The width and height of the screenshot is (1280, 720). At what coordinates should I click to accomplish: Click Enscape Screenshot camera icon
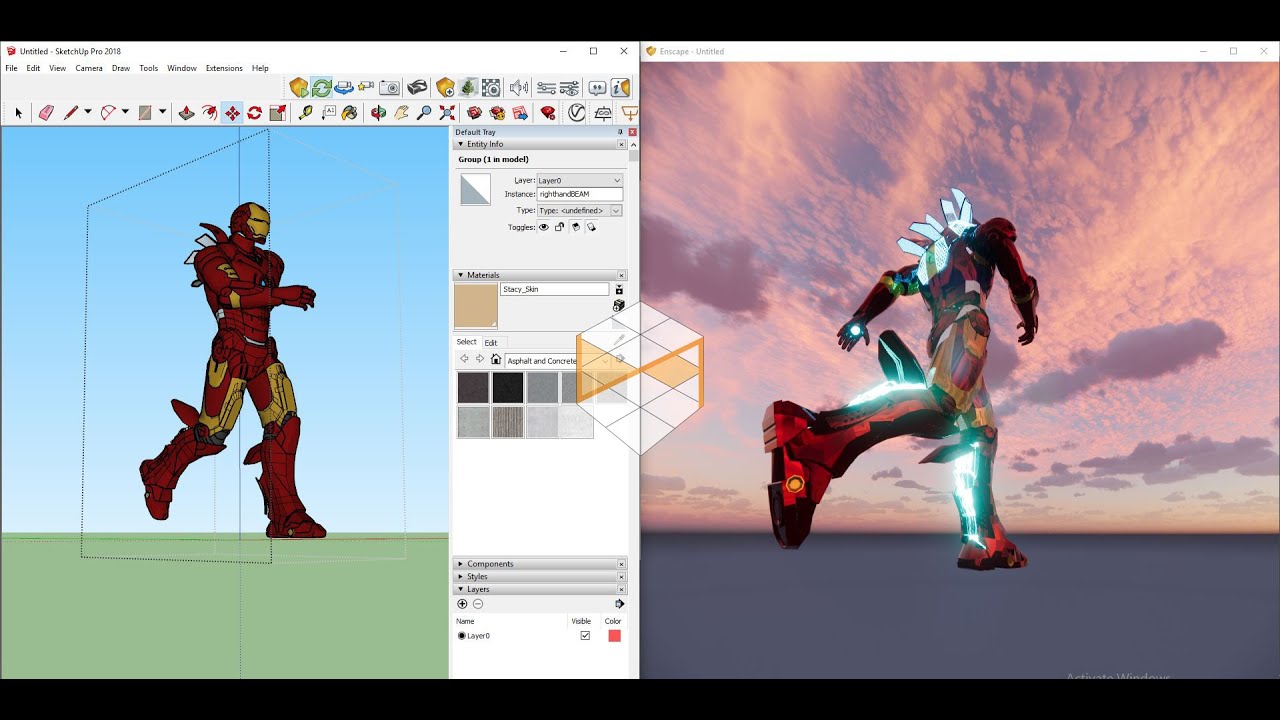click(x=390, y=88)
